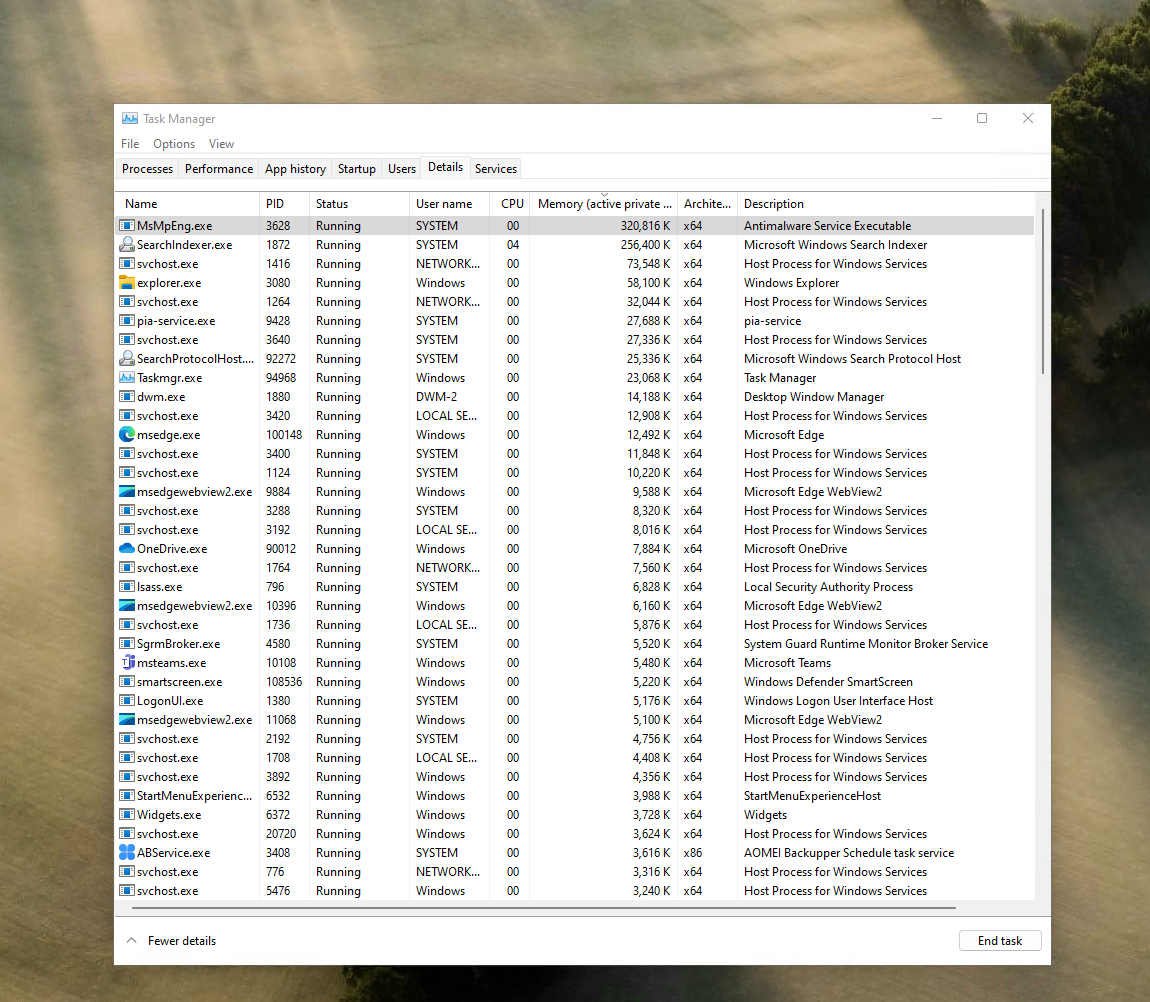Click the Task Manager title bar icon
Image resolution: width=1150 pixels, height=1002 pixels.
click(130, 119)
